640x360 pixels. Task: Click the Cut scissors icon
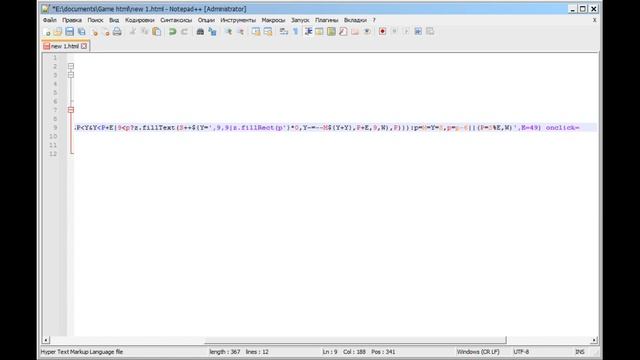point(133,31)
